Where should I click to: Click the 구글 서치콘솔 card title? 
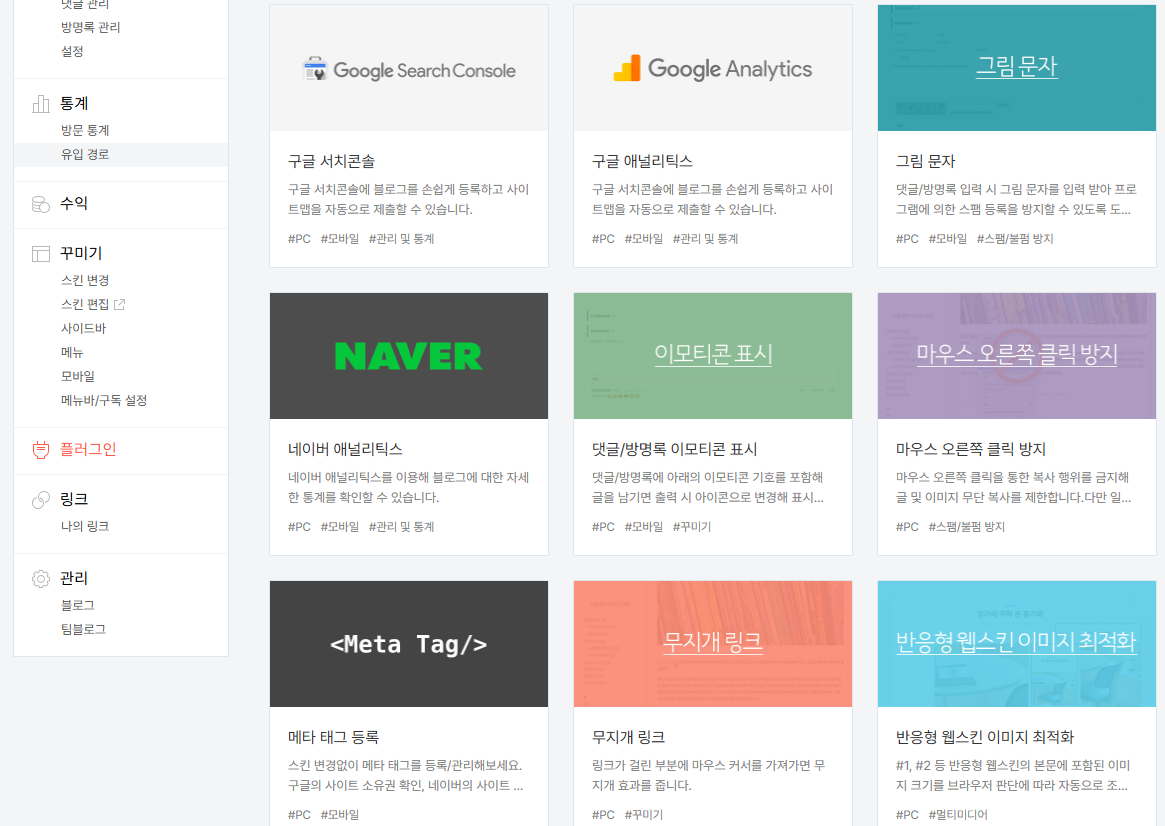coord(331,161)
